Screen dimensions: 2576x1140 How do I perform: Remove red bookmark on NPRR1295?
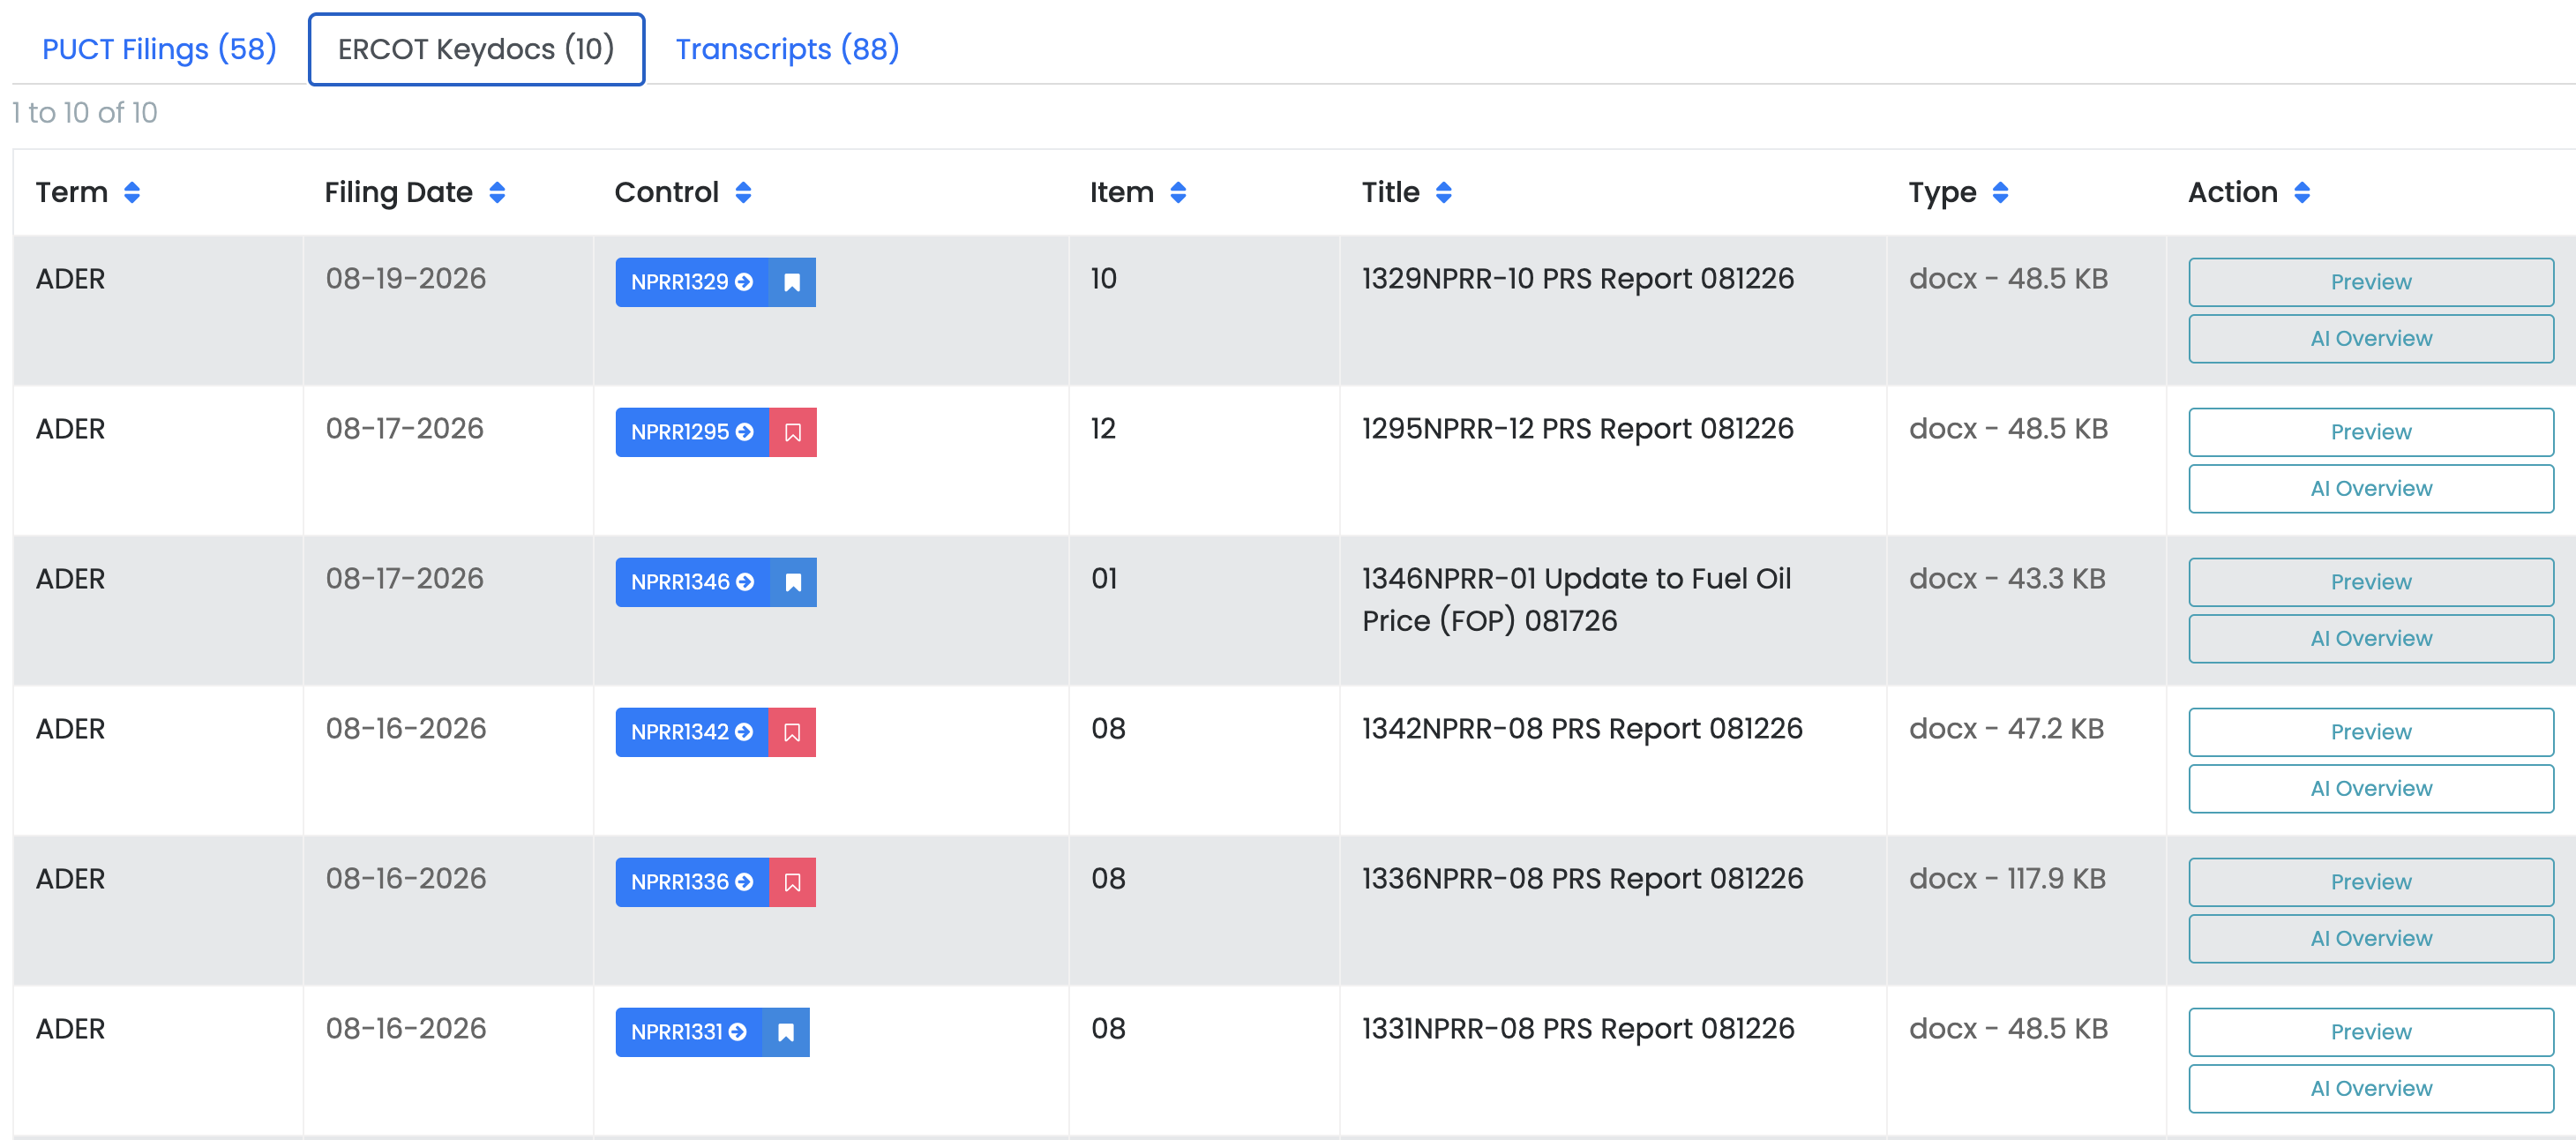(793, 432)
